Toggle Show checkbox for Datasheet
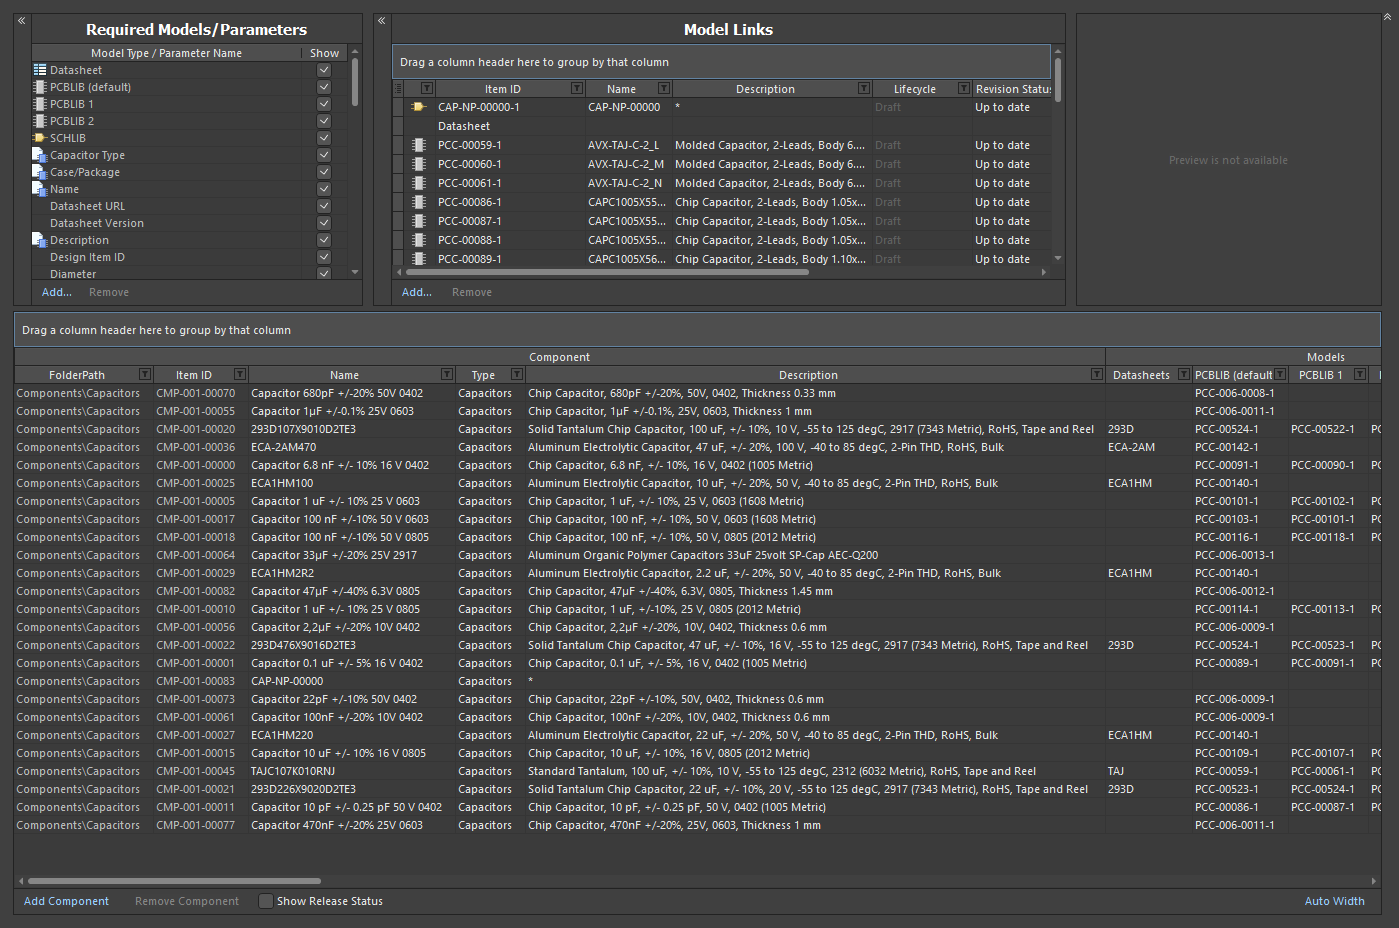1399x928 pixels. 324,70
